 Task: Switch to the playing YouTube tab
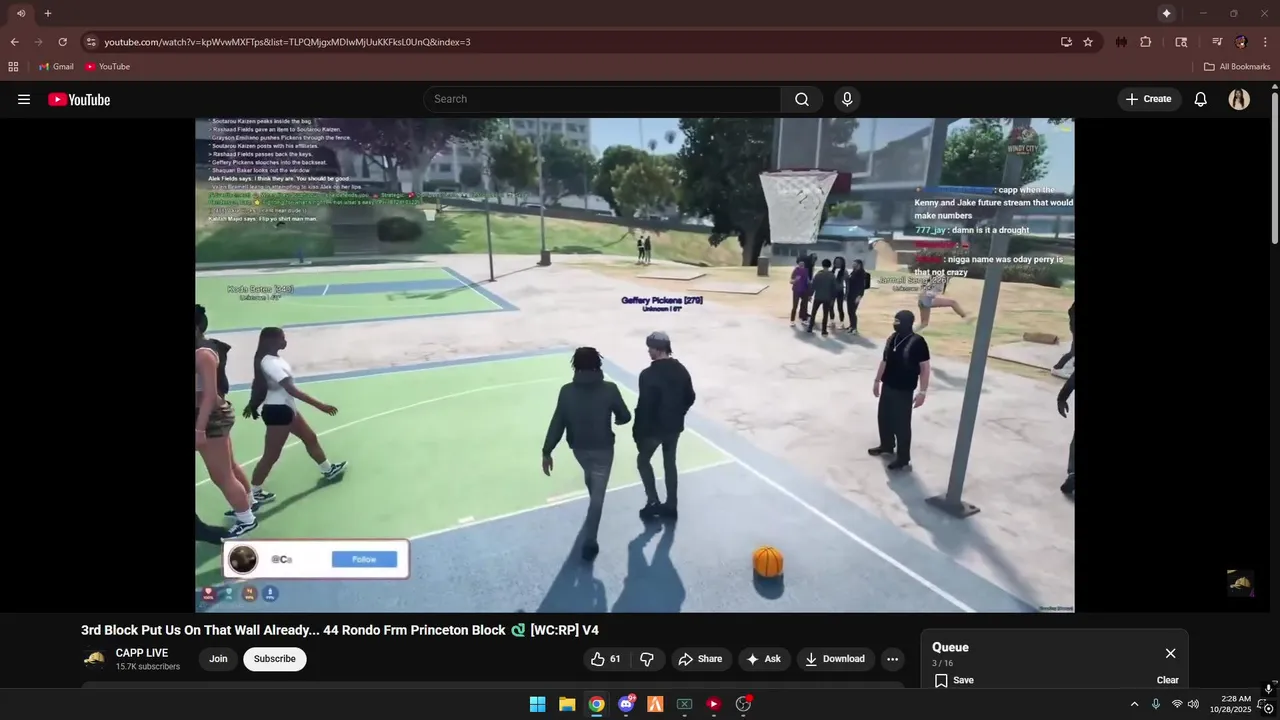pyautogui.click(x=20, y=13)
